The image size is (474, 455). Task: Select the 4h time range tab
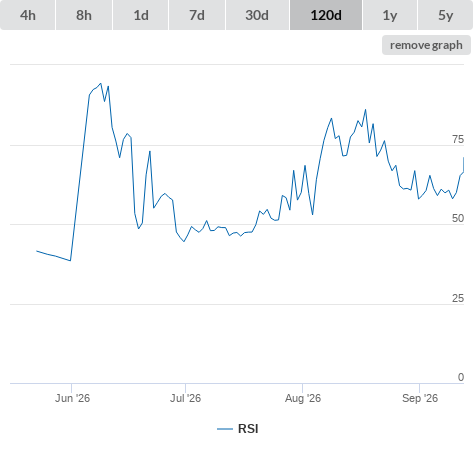click(x=28, y=15)
